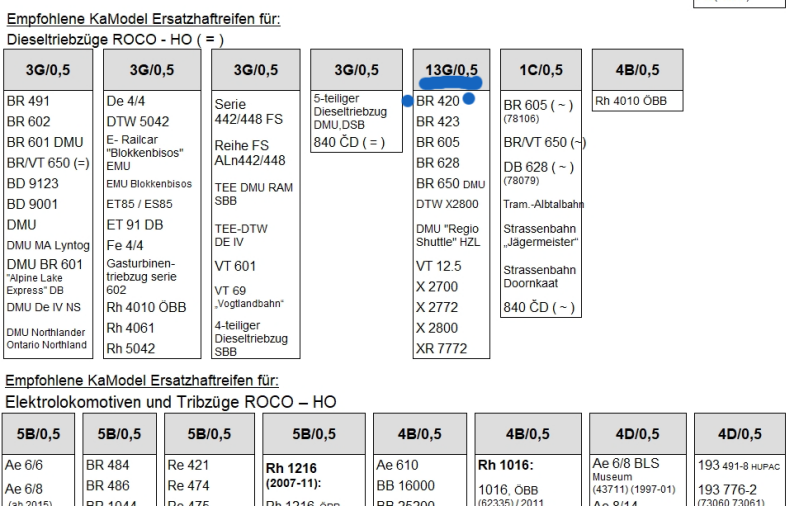
Task: Select the BR 601 DMU entry
Action: pyautogui.click(x=45, y=142)
